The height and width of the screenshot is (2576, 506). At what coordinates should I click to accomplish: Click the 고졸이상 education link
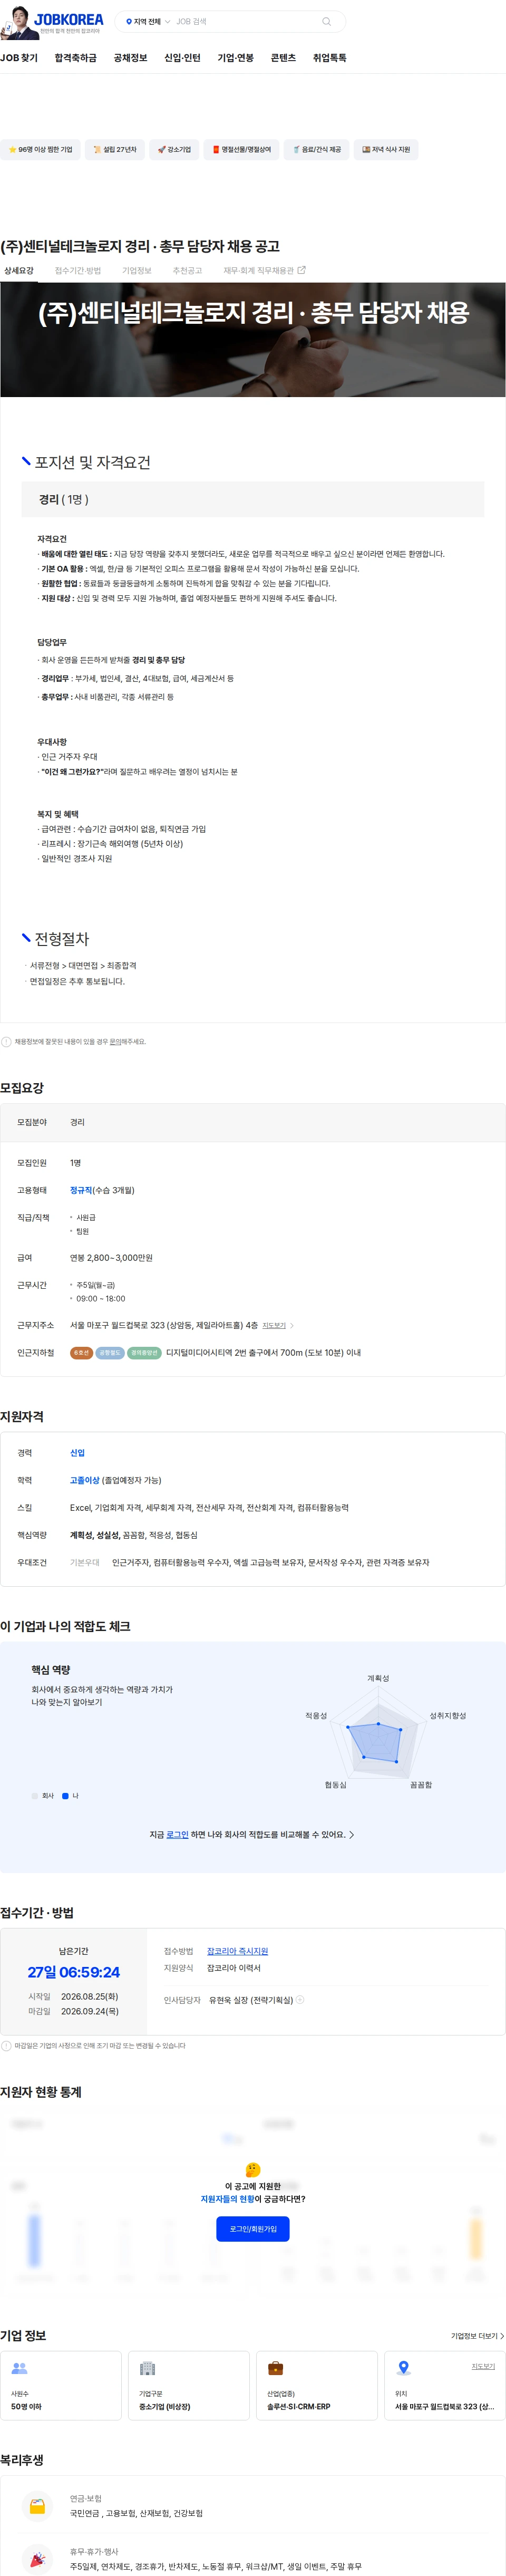[84, 1480]
